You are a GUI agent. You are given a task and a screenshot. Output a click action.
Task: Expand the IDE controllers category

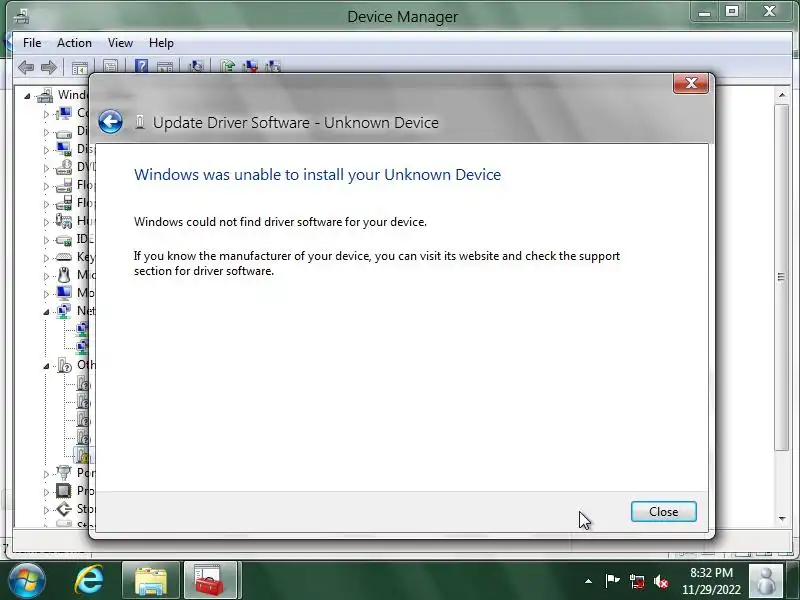click(46, 240)
